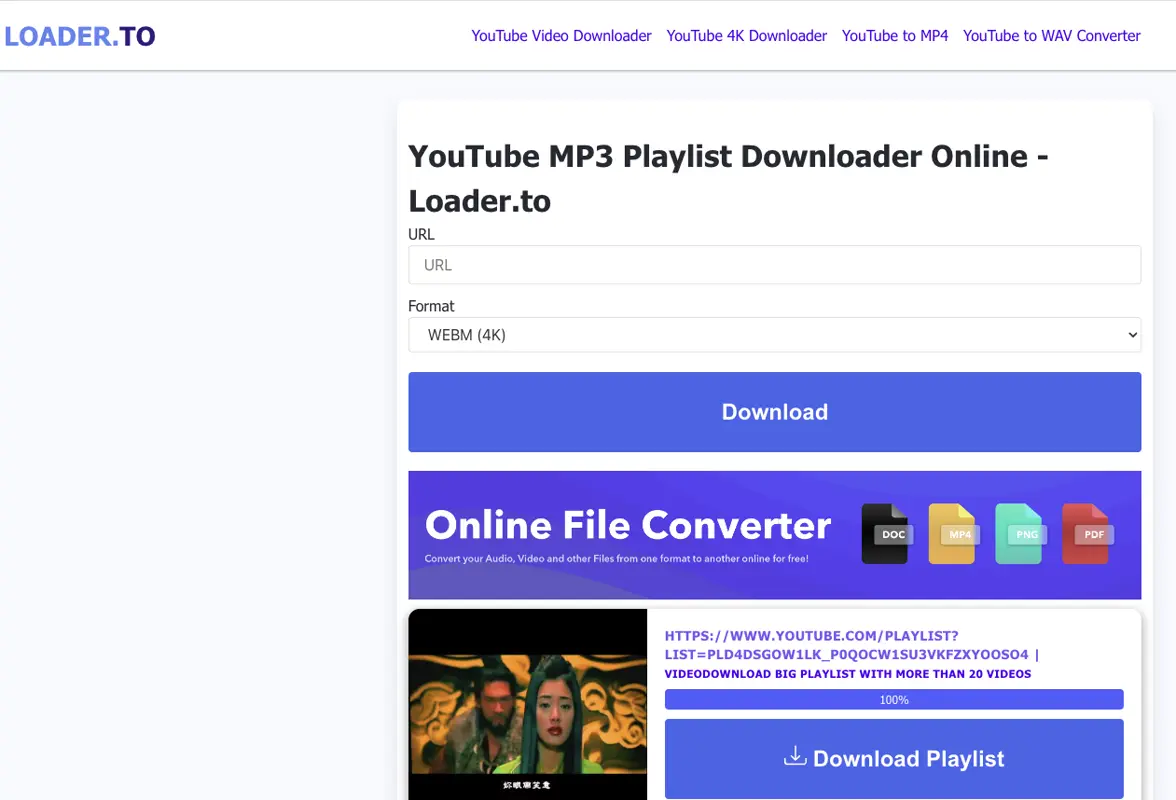Viewport: 1176px width, 800px height.
Task: Open YouTube Video Downloader from the navigation
Action: coord(561,35)
